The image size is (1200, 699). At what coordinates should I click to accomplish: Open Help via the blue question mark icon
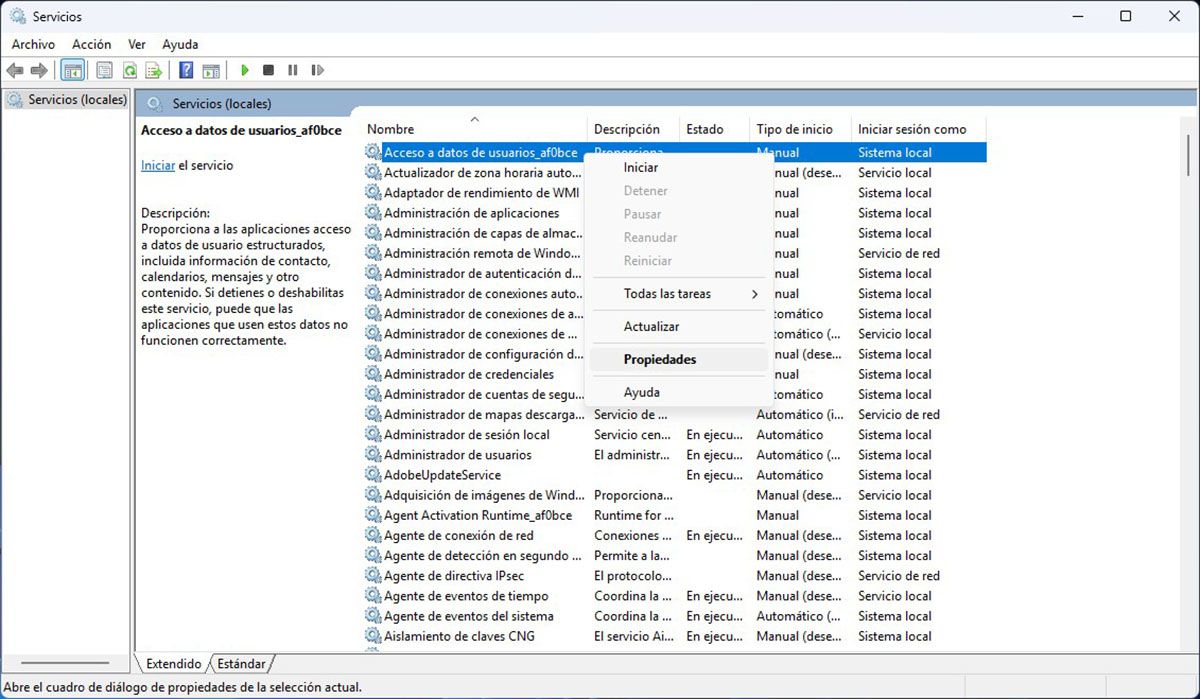point(186,70)
